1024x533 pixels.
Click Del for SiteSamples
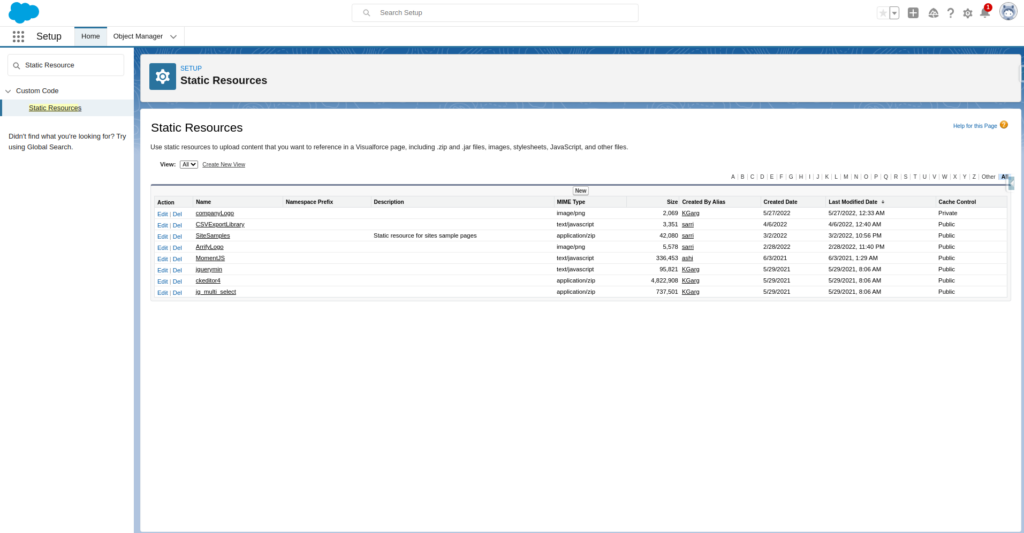177,236
